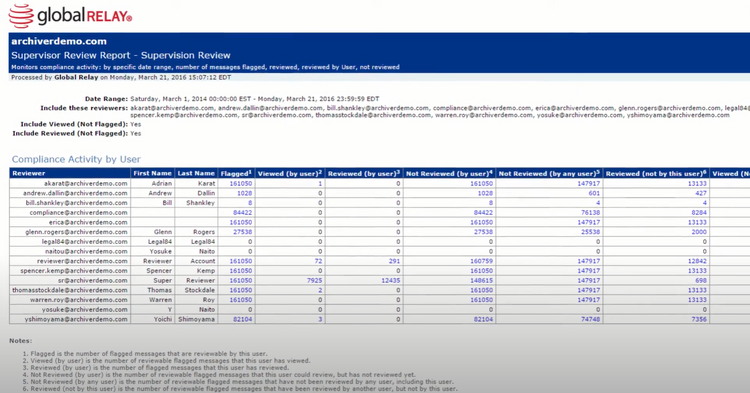Click the Supervisor Review Report title
This screenshot has width=750, height=393.
click(x=121, y=55)
